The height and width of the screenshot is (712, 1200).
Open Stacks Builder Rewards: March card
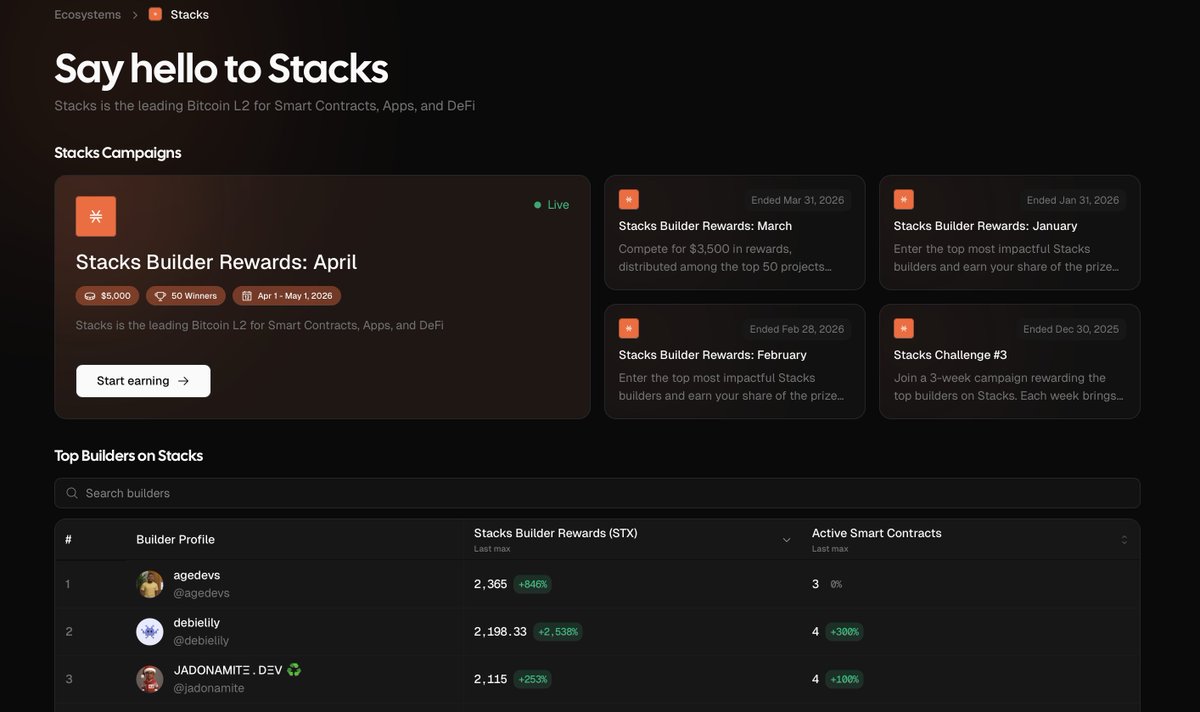[735, 233]
